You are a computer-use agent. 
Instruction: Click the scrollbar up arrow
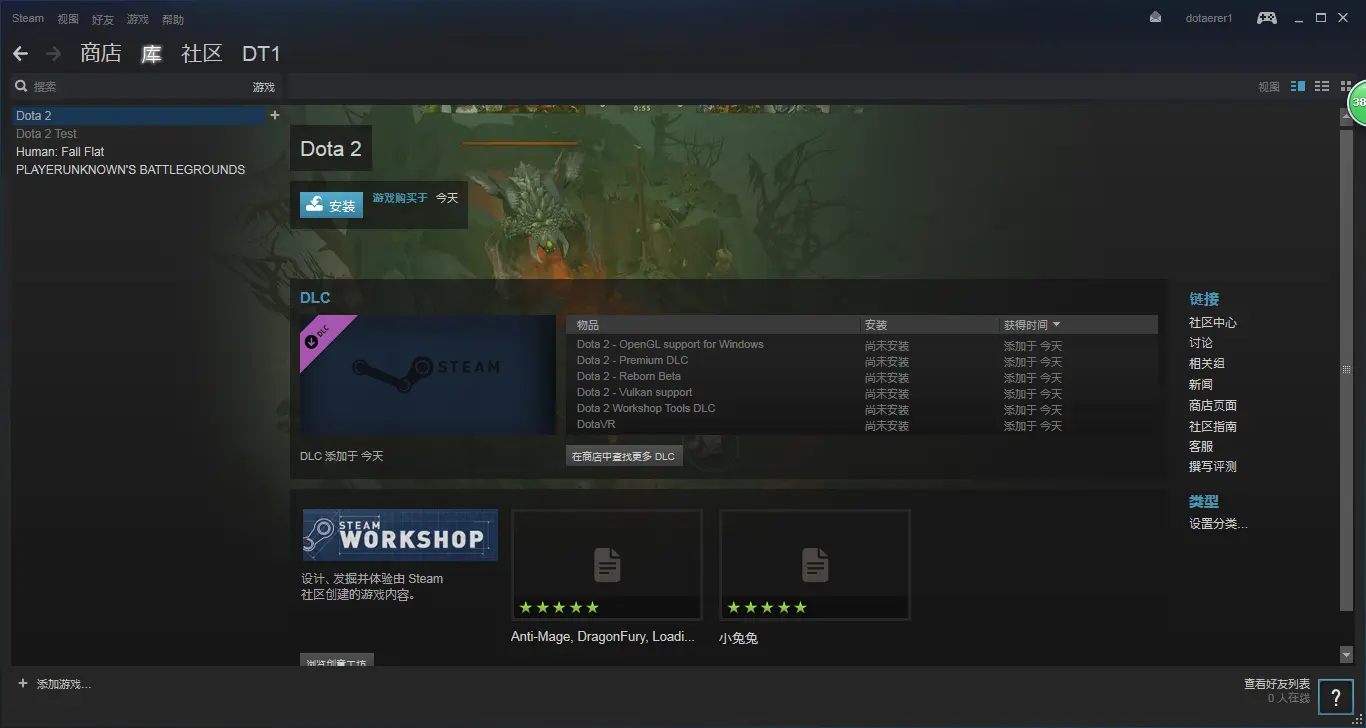1346,115
